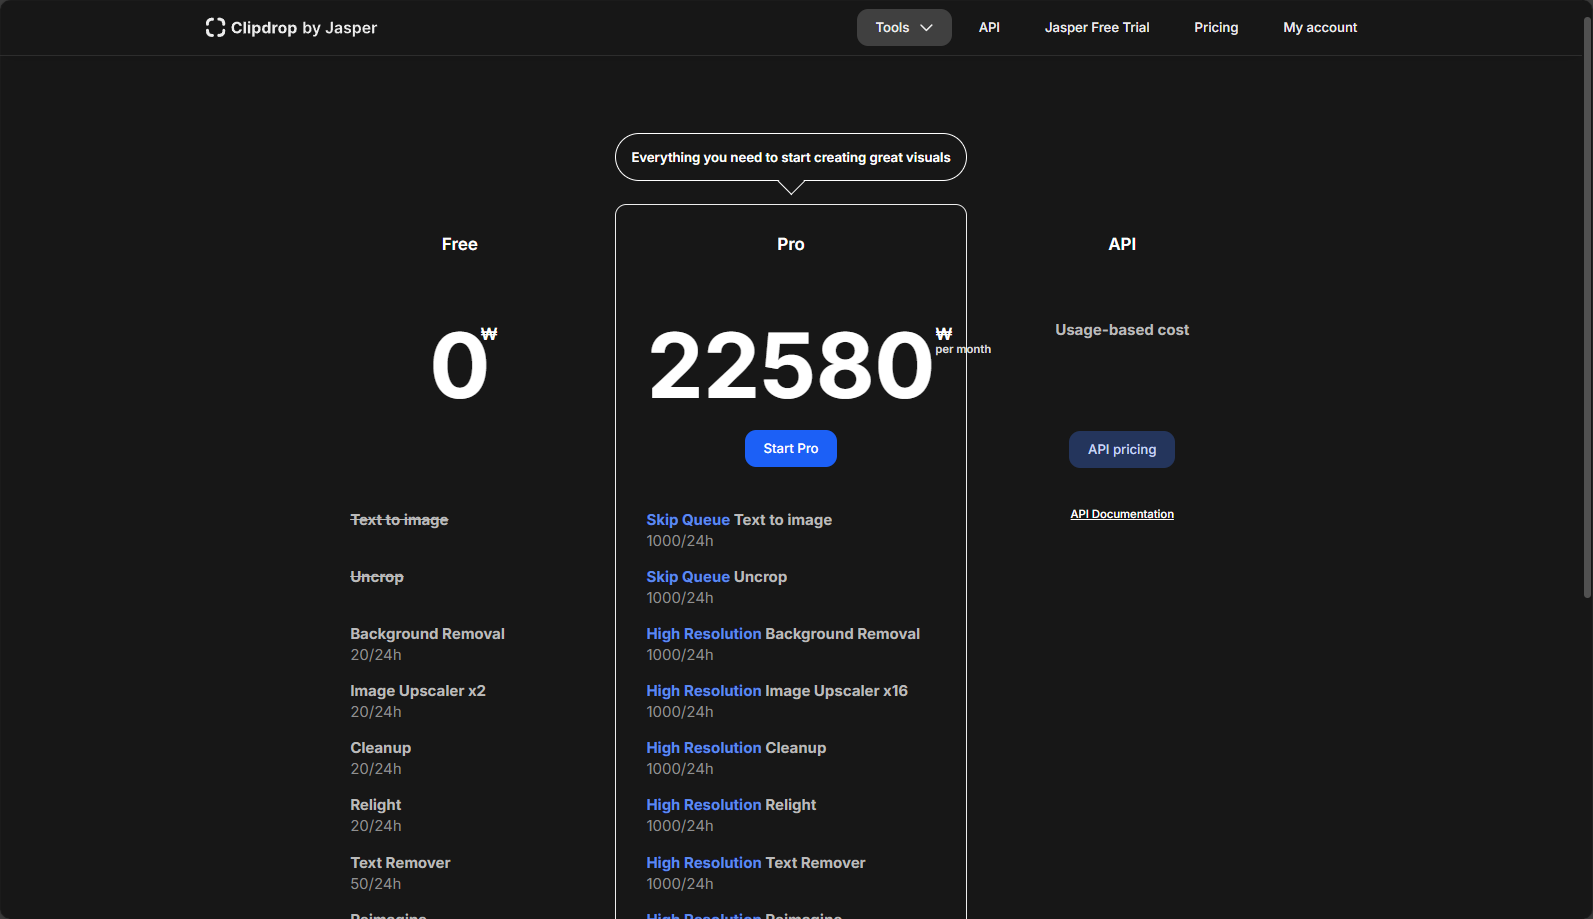Click the page's vertical scrollbar

[1587, 306]
